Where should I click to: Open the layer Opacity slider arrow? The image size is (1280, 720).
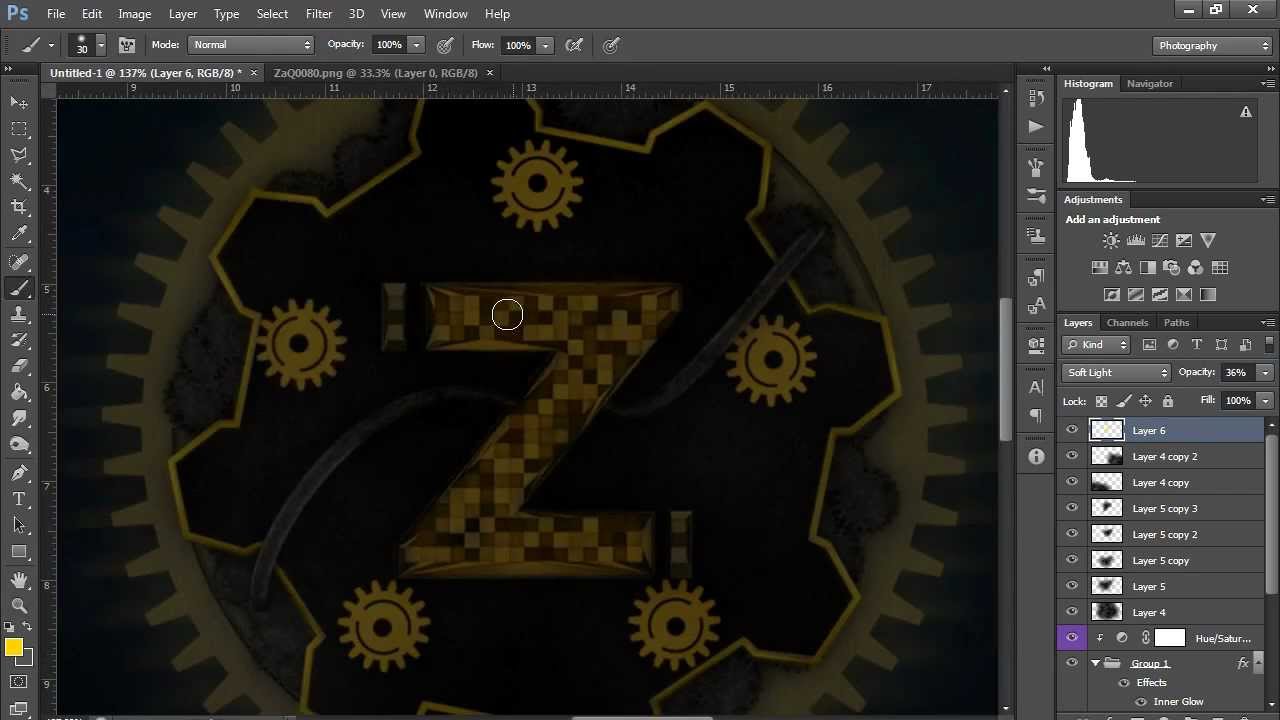click(1265, 373)
